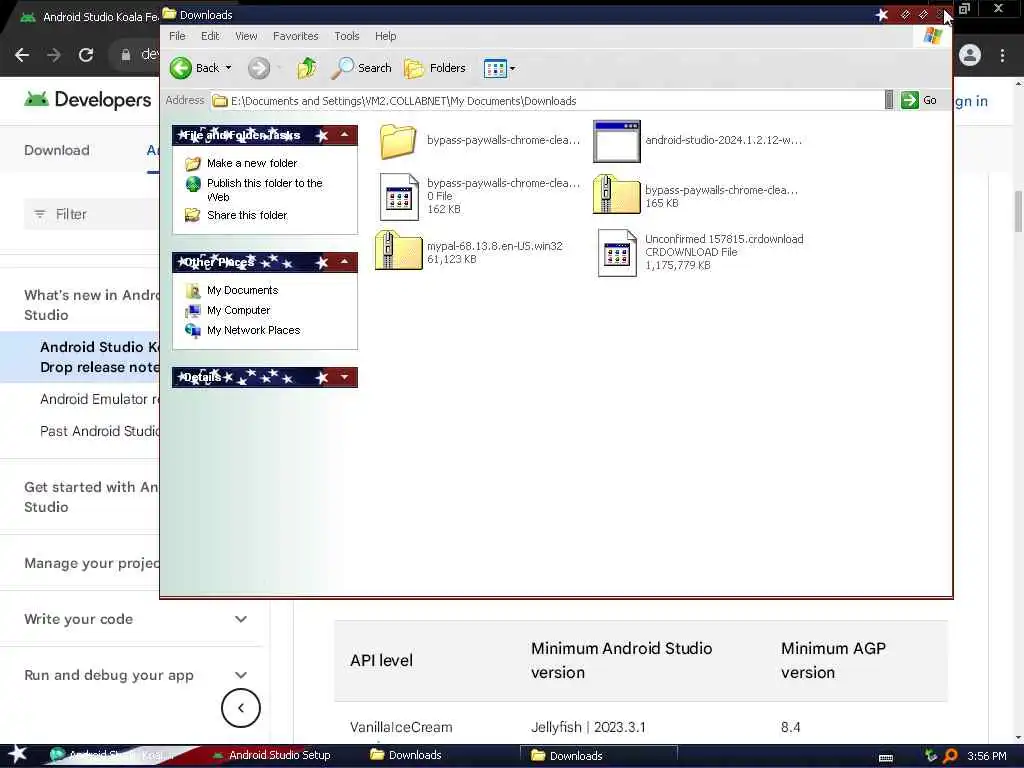Click the taskbar clock showing 3:56 PM
1024x768 pixels.
(986, 756)
